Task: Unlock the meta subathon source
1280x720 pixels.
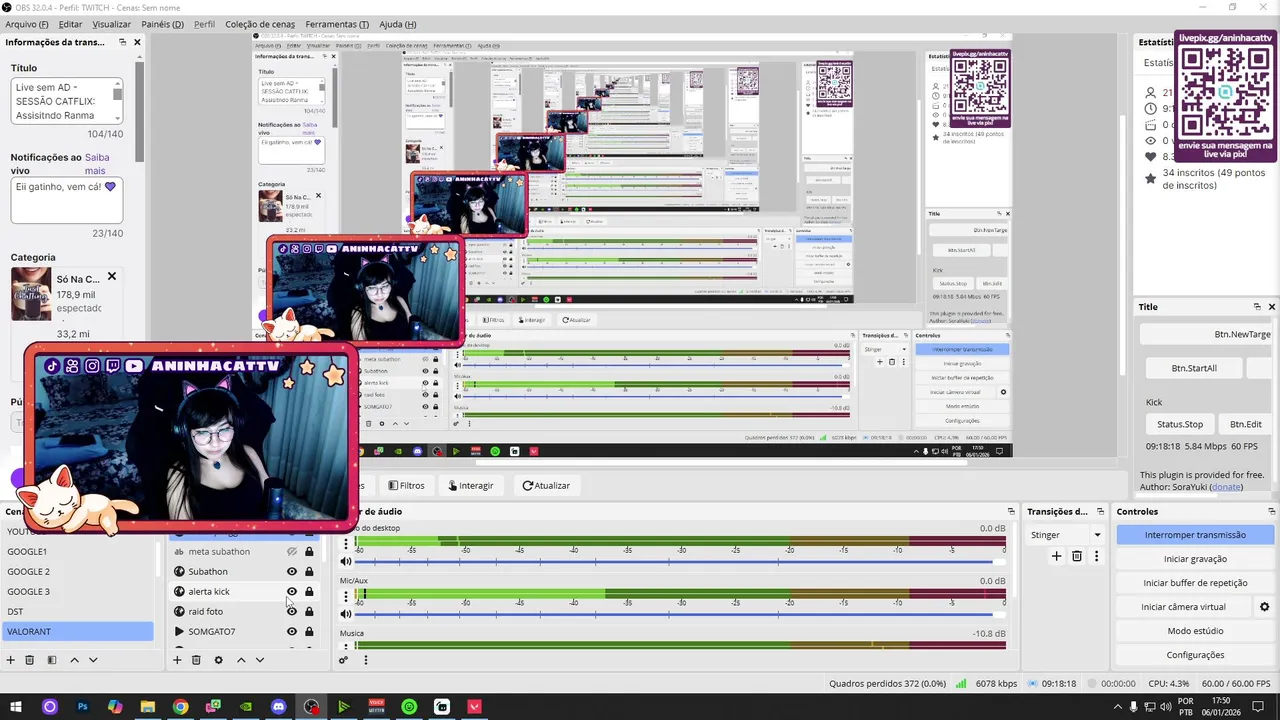Action: click(309, 551)
